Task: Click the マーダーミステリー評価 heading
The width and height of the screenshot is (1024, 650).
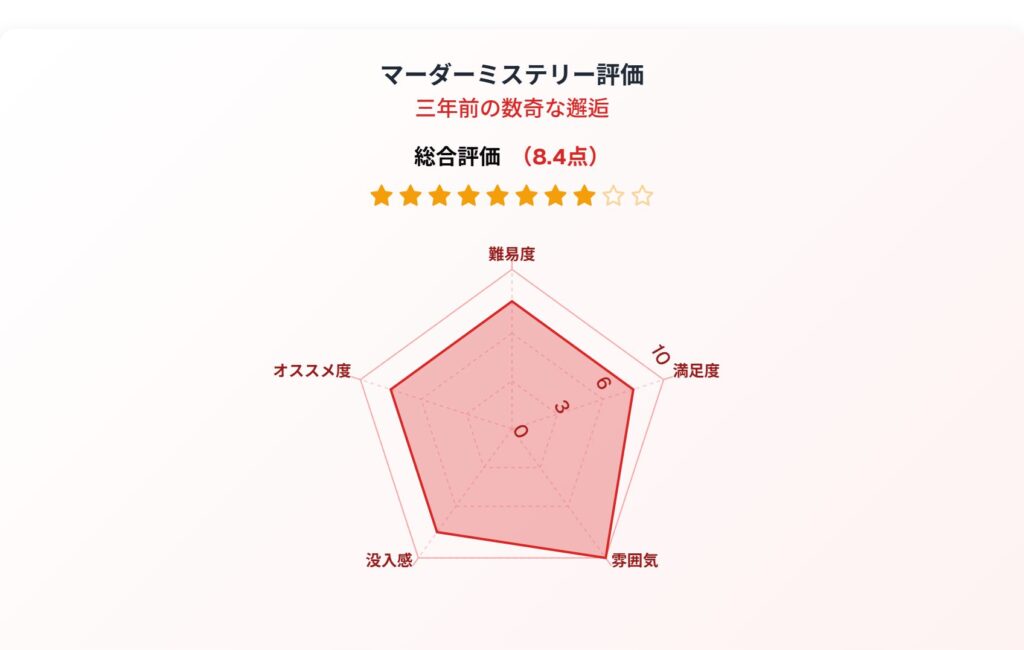Action: (512, 74)
